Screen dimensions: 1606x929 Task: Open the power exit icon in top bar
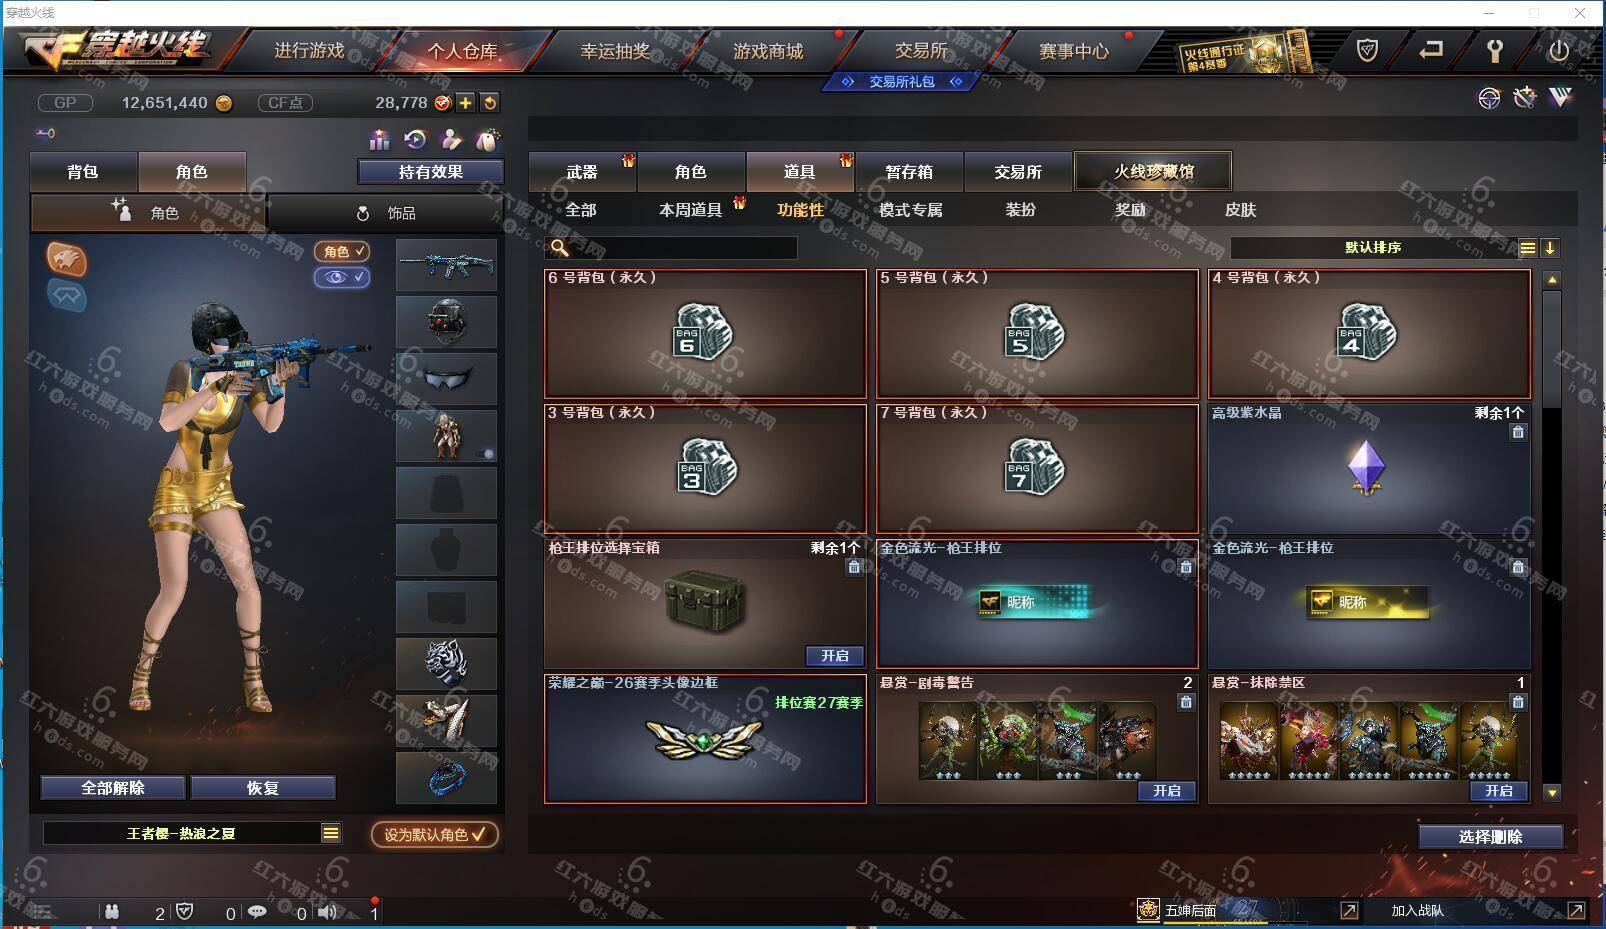(x=1559, y=50)
